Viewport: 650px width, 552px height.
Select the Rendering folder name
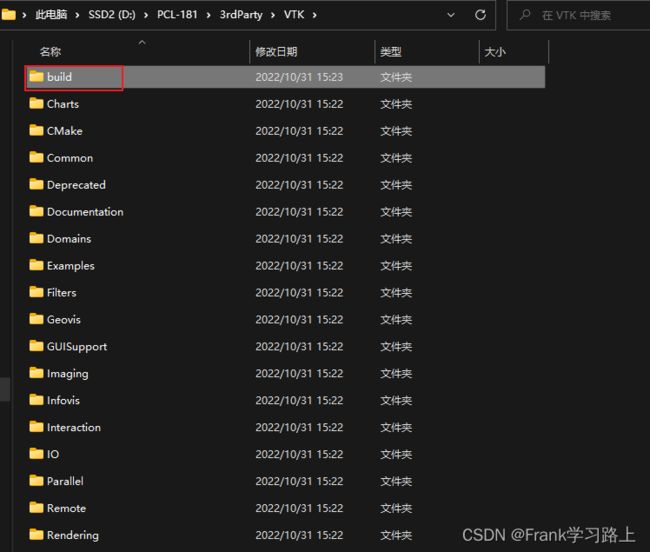click(x=73, y=535)
